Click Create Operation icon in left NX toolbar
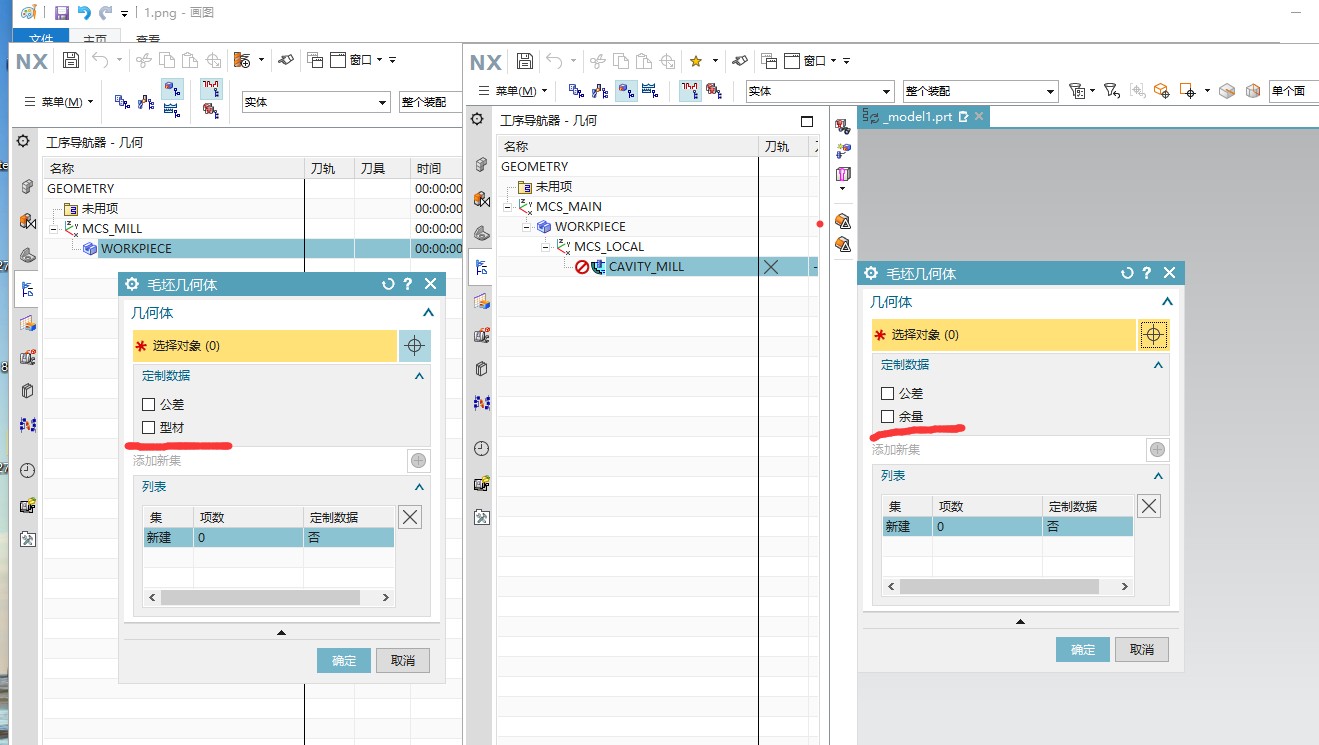Viewport: 1319px width, 745px height. tap(241, 60)
